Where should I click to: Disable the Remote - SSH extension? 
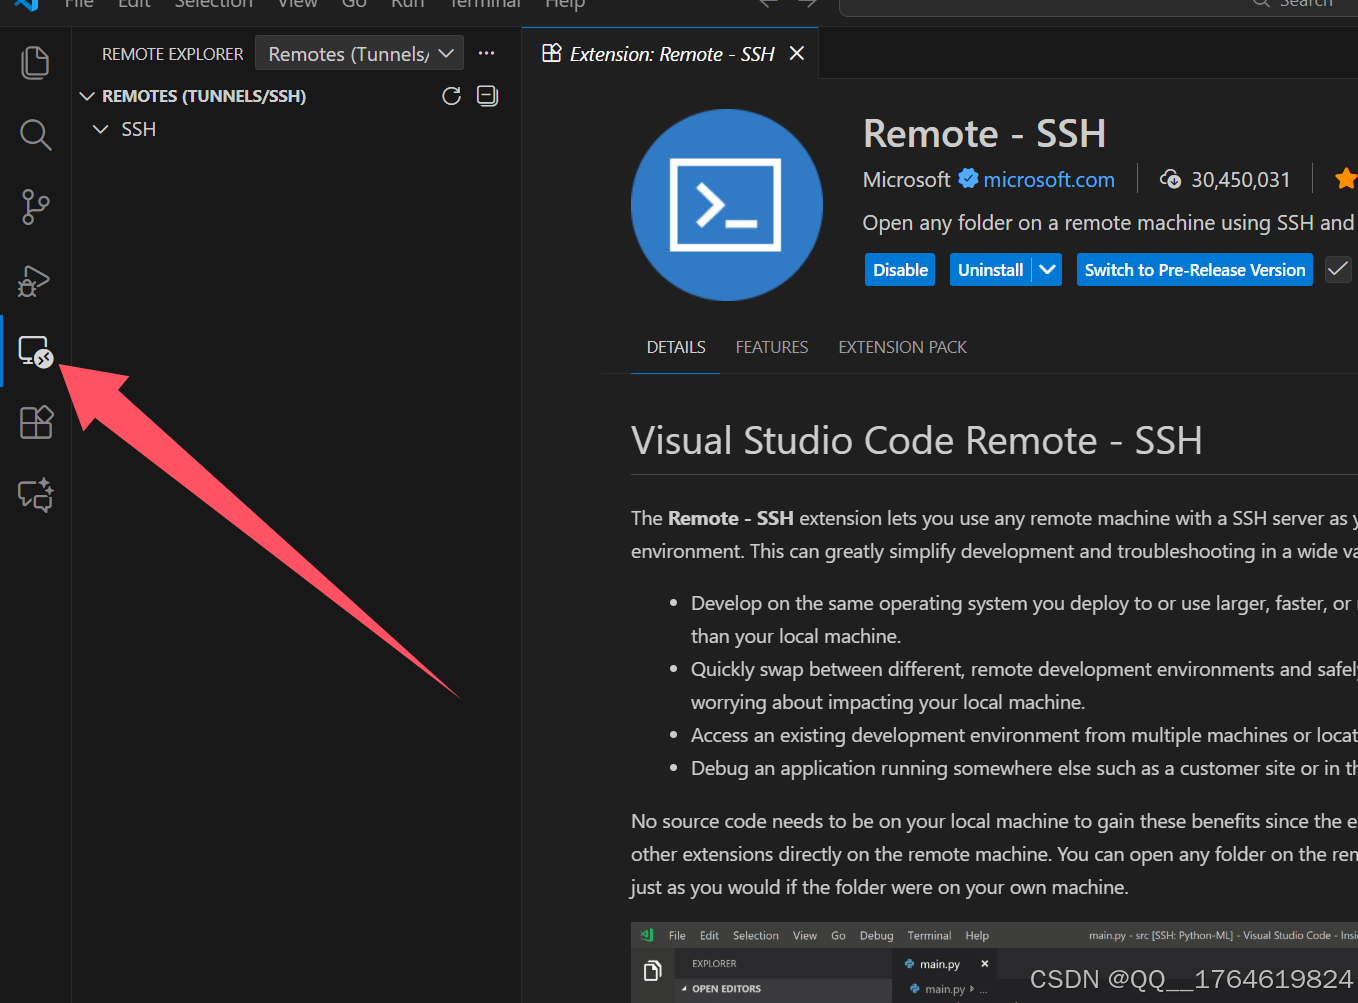coord(900,269)
